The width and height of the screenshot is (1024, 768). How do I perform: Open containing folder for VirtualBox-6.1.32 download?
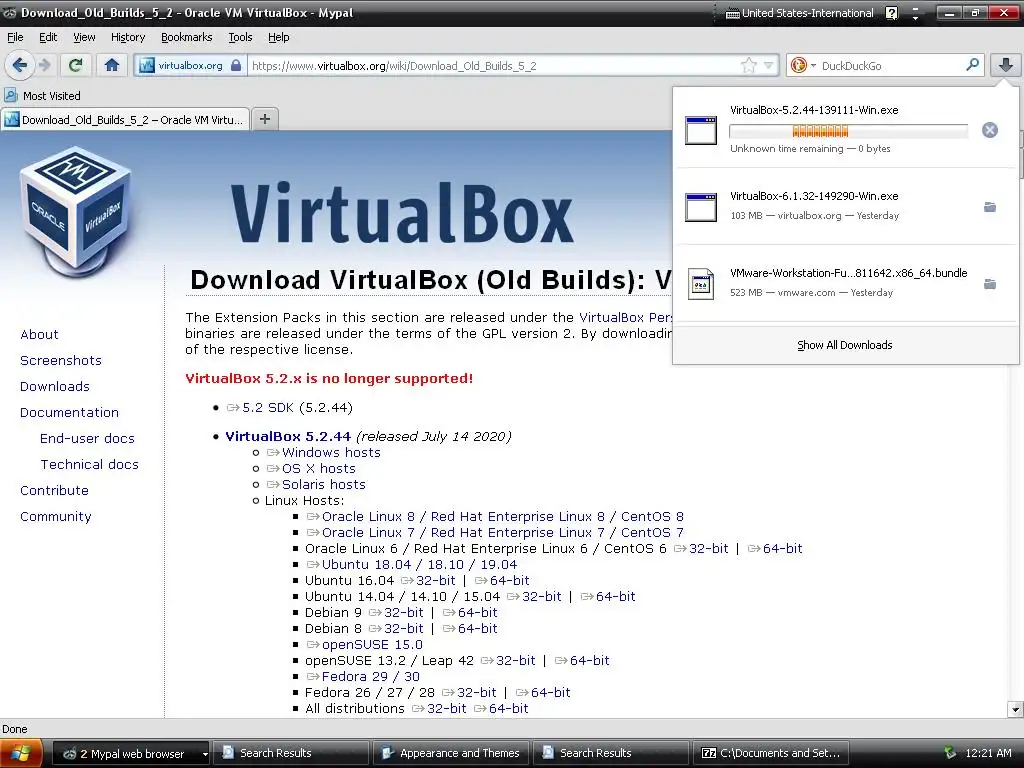click(x=990, y=207)
